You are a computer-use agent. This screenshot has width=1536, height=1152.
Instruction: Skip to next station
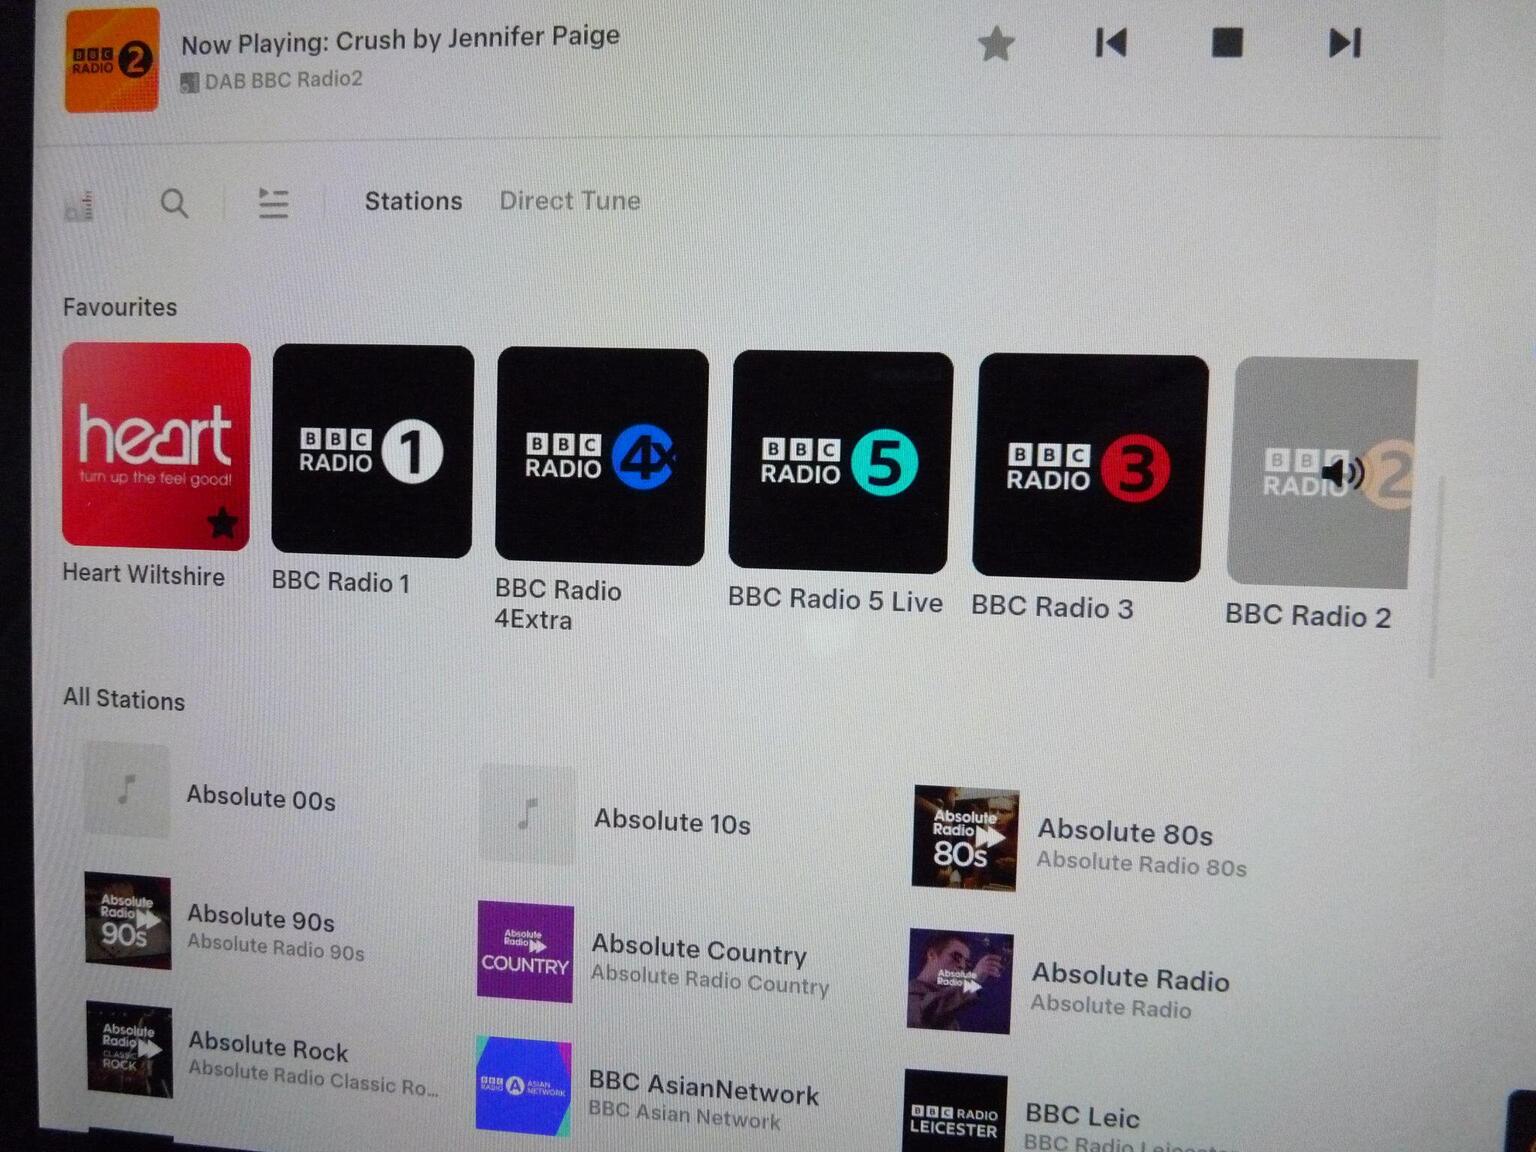pyautogui.click(x=1344, y=43)
